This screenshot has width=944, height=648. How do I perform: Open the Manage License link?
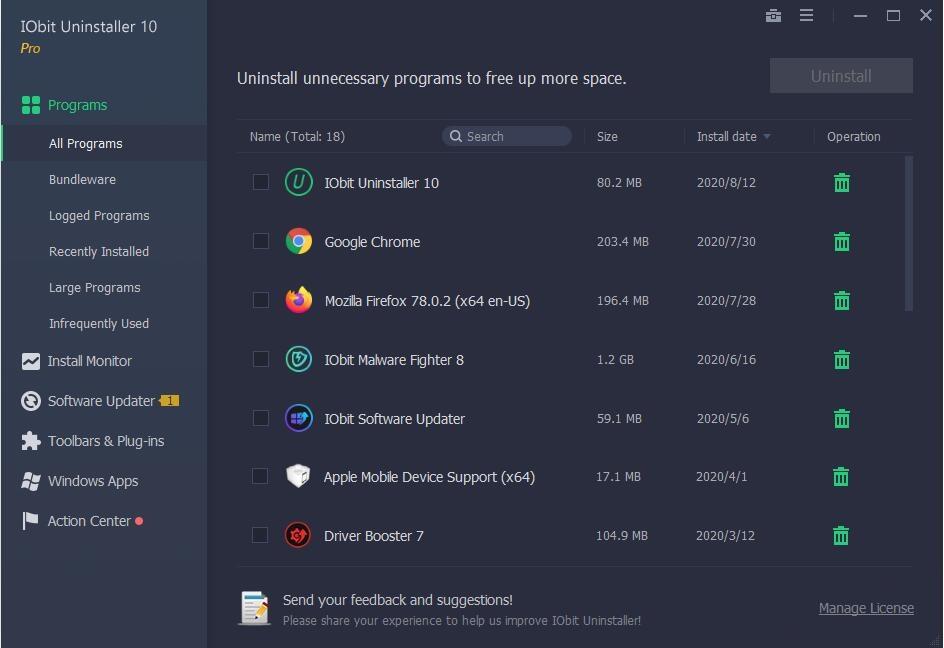coord(866,608)
